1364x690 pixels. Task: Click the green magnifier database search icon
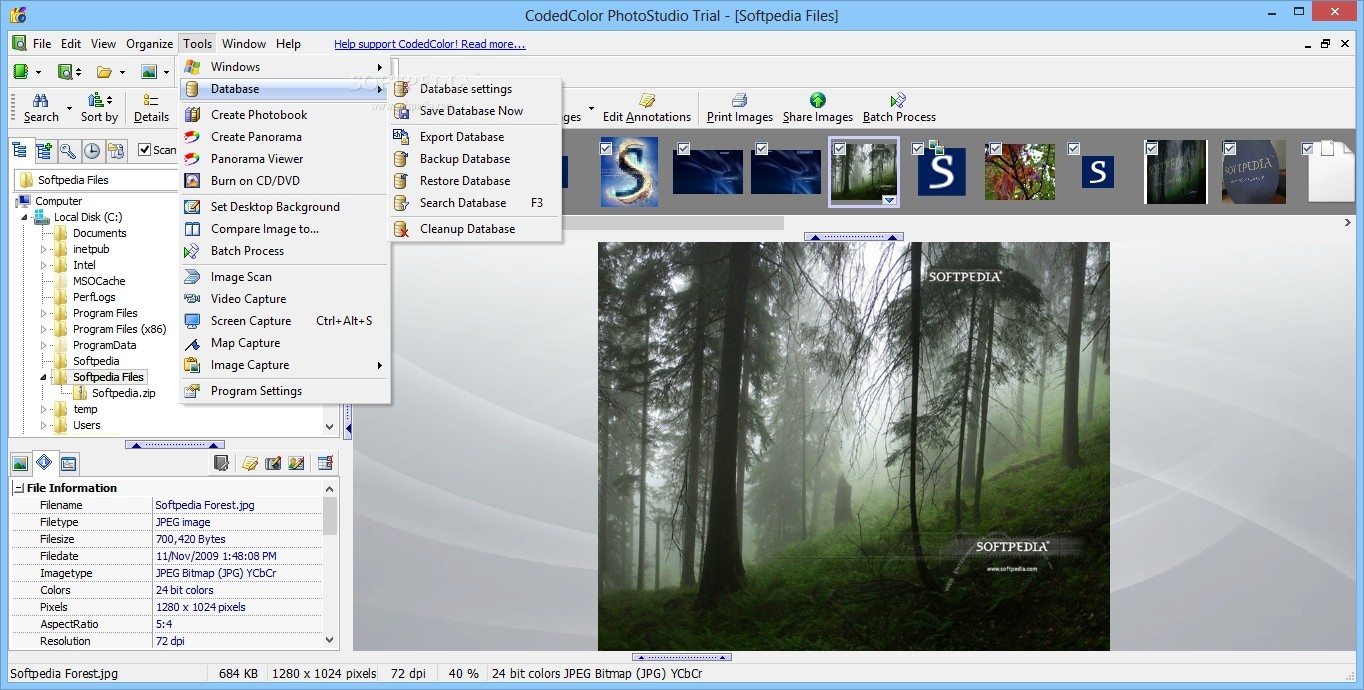coord(63,72)
